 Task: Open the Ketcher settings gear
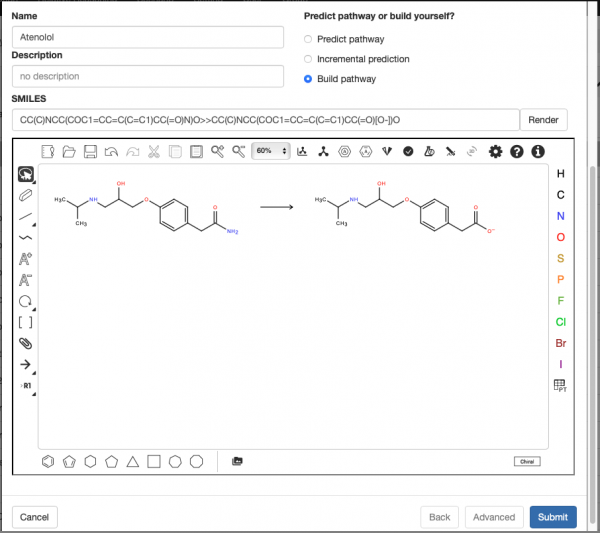click(x=495, y=151)
